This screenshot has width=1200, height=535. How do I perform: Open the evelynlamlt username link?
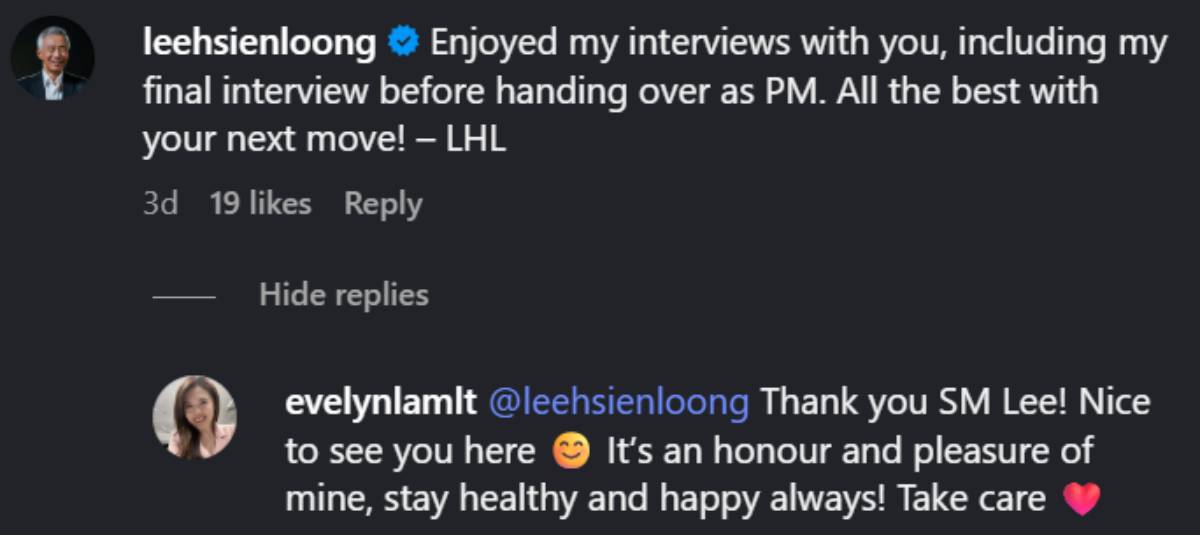(x=379, y=403)
